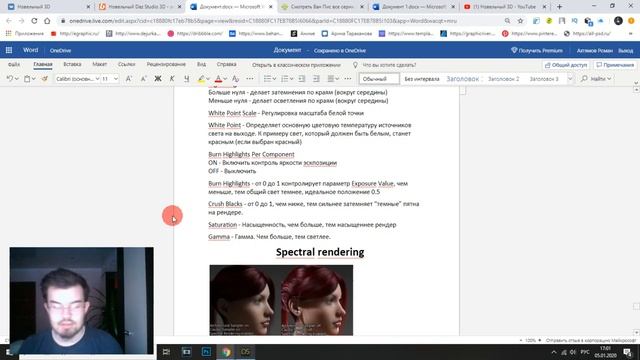Screen dimensions: 640x360
Task: Open more paragraph options ellipsis
Action: (x=348, y=79)
